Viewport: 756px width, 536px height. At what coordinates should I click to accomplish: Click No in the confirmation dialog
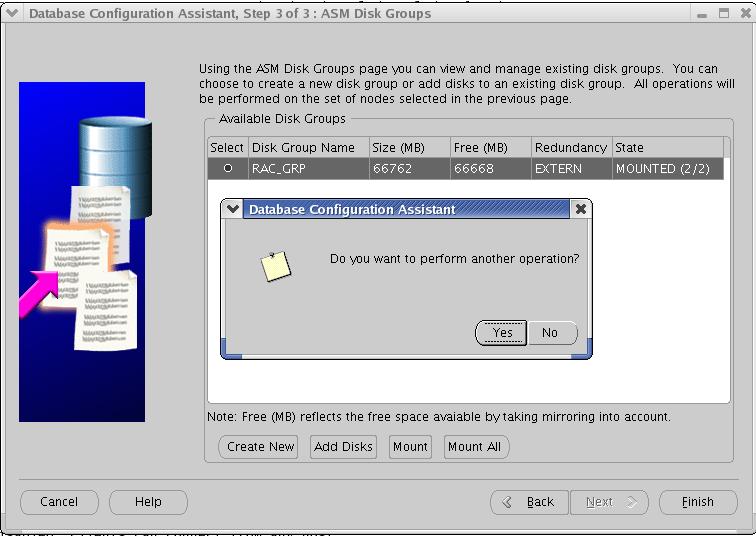(x=550, y=333)
